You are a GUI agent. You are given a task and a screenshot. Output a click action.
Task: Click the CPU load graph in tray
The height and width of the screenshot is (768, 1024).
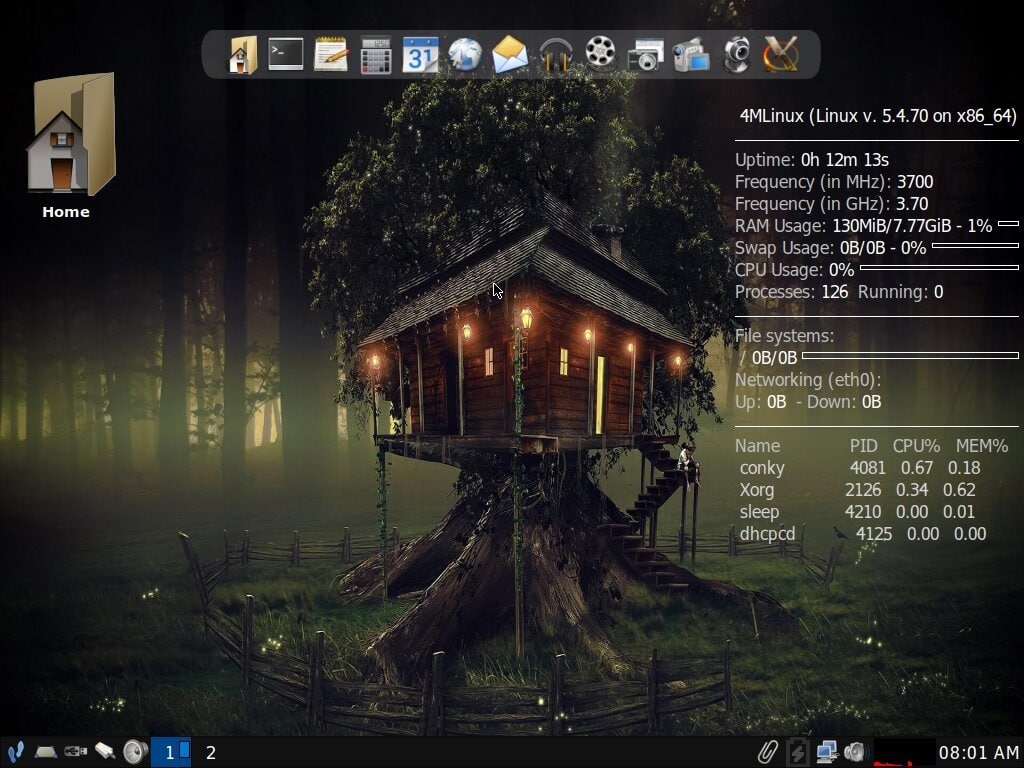pos(904,752)
